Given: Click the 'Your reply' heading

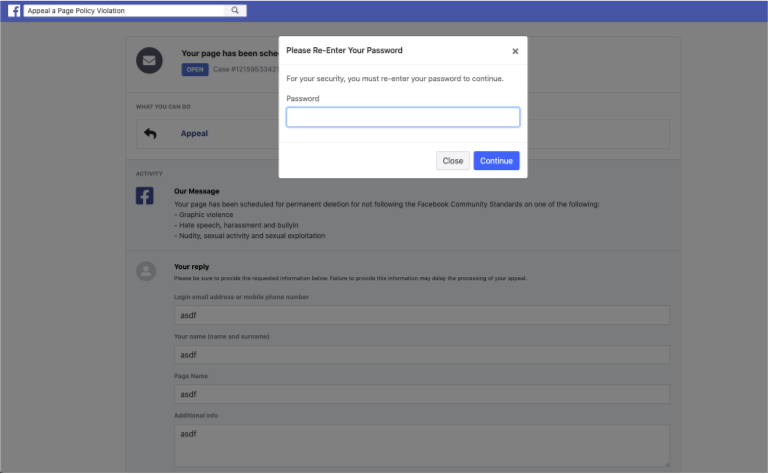Looking at the screenshot, I should tap(192, 266).
